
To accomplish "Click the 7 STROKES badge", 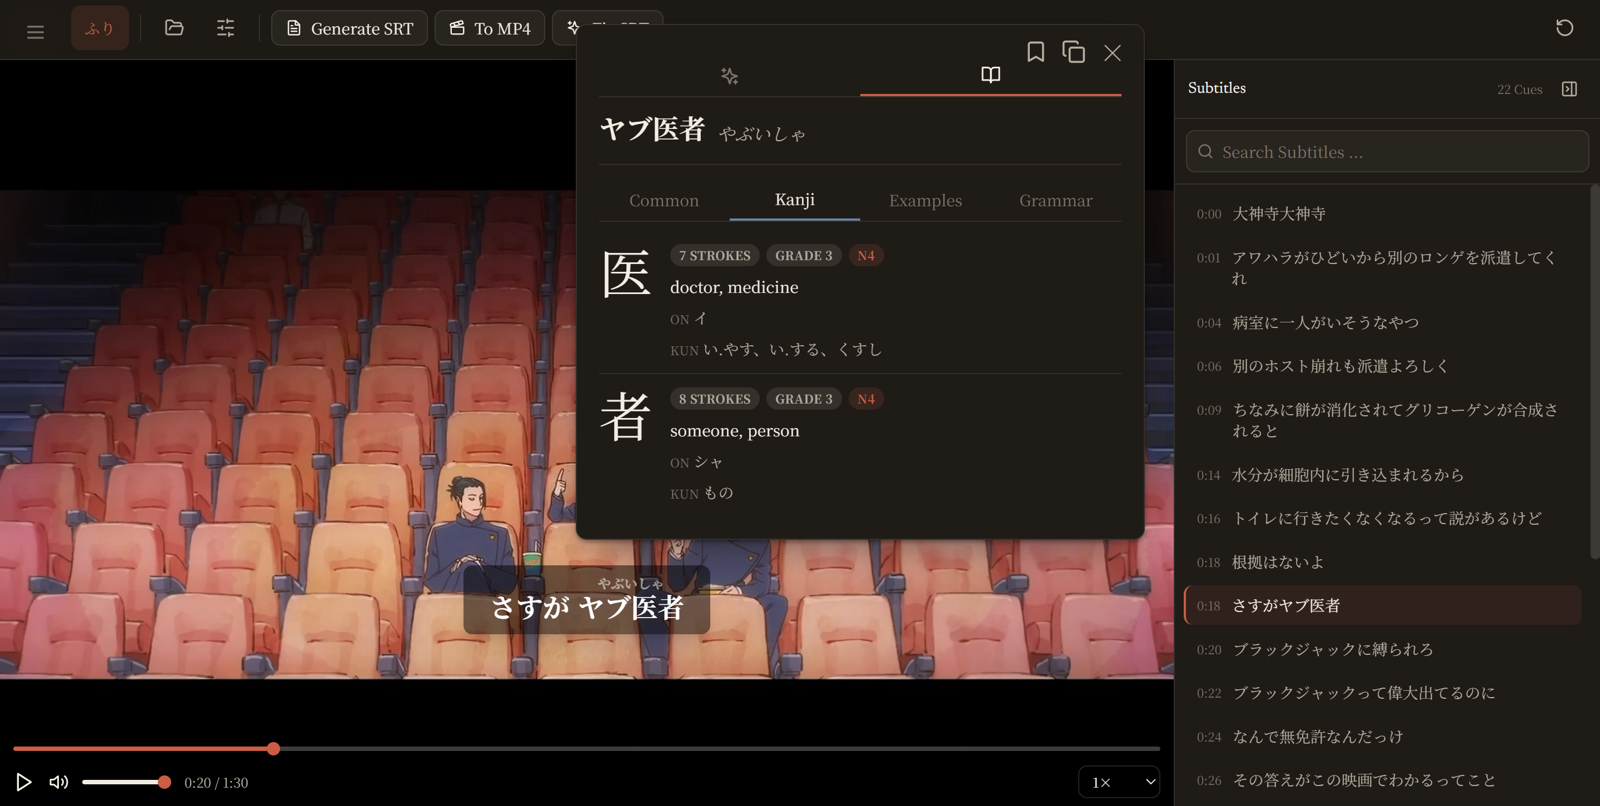I will (x=715, y=256).
